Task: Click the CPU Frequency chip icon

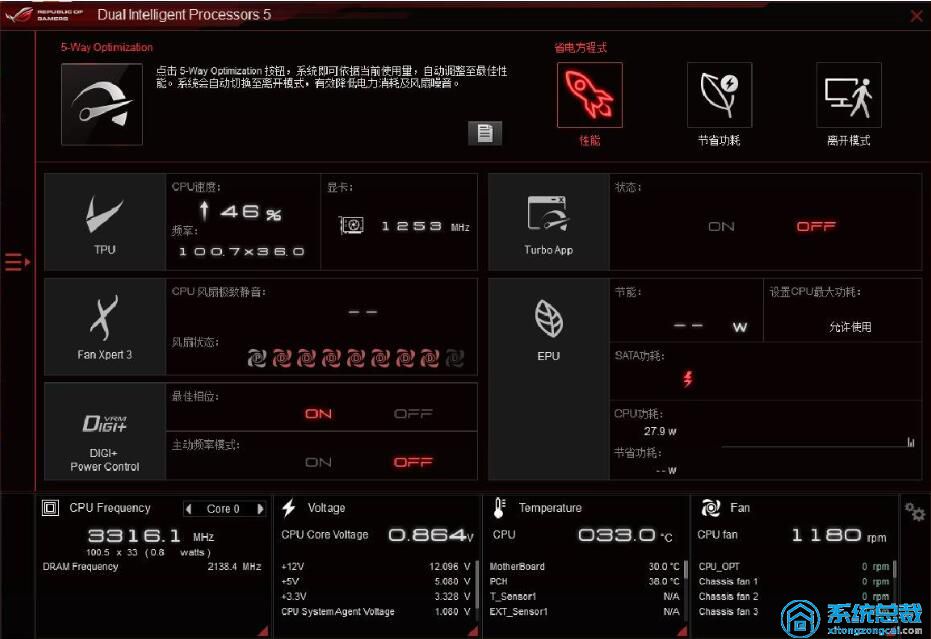Action: click(x=50, y=508)
